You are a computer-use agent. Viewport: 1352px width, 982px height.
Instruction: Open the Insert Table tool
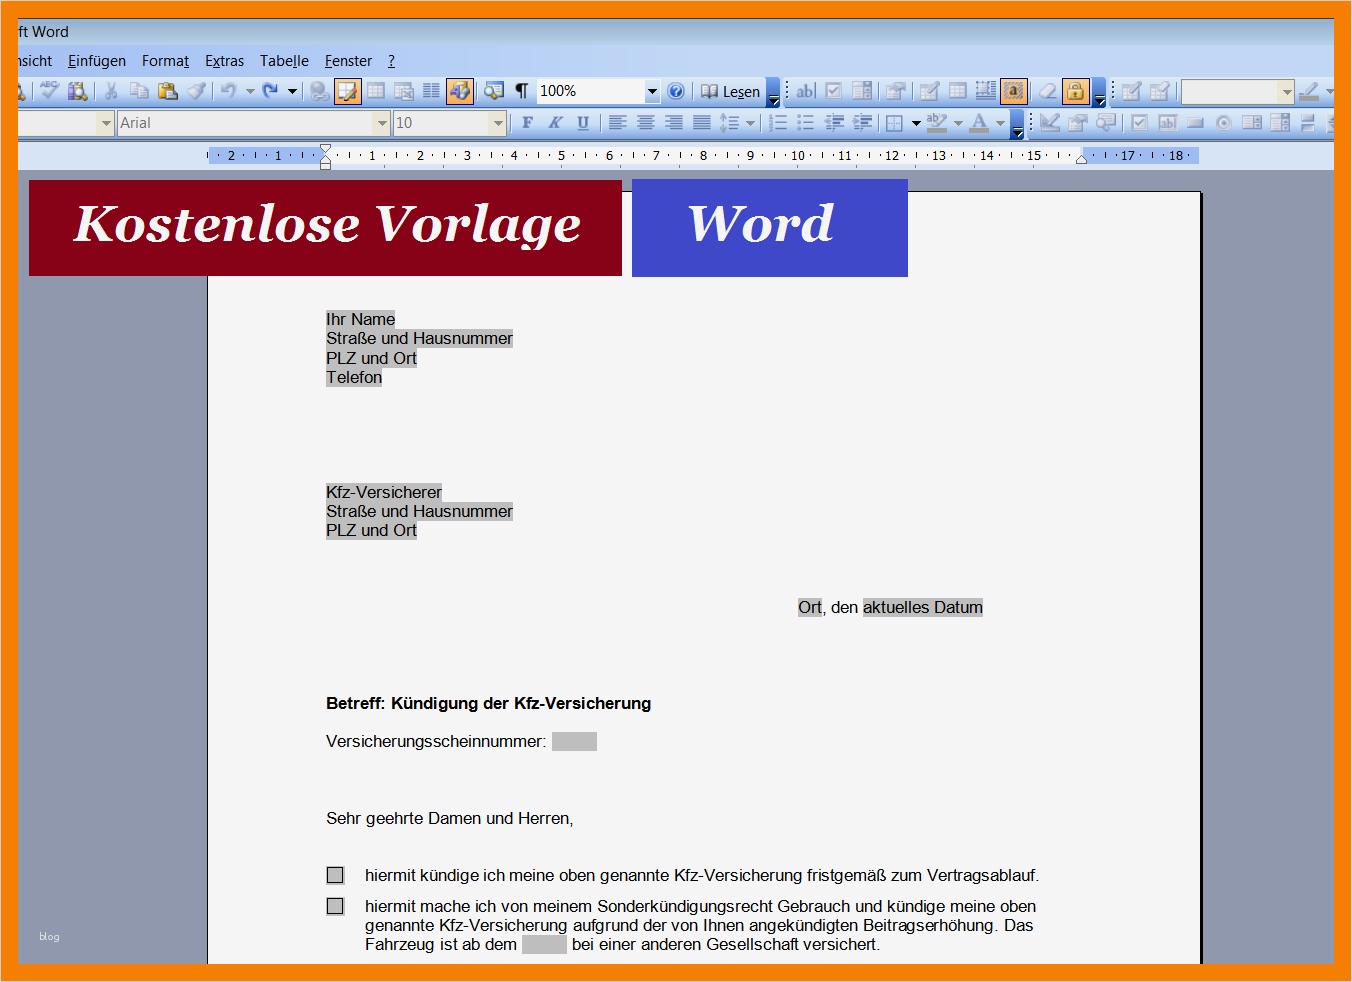tap(376, 91)
